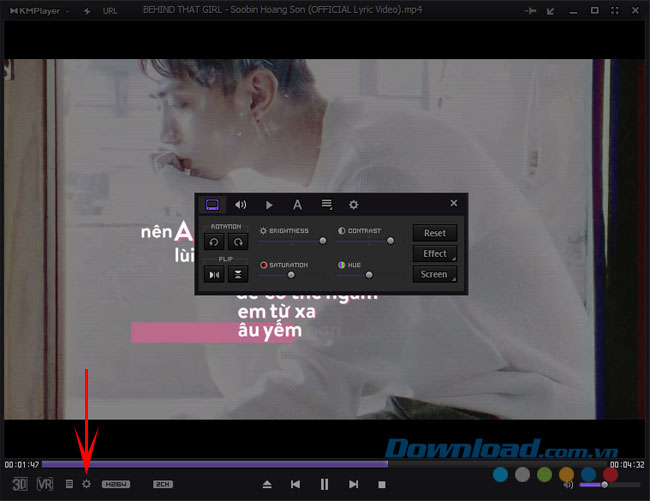Viewport: 650px width, 501px height.
Task: Click the H264 video codec badge
Action: [x=116, y=484]
